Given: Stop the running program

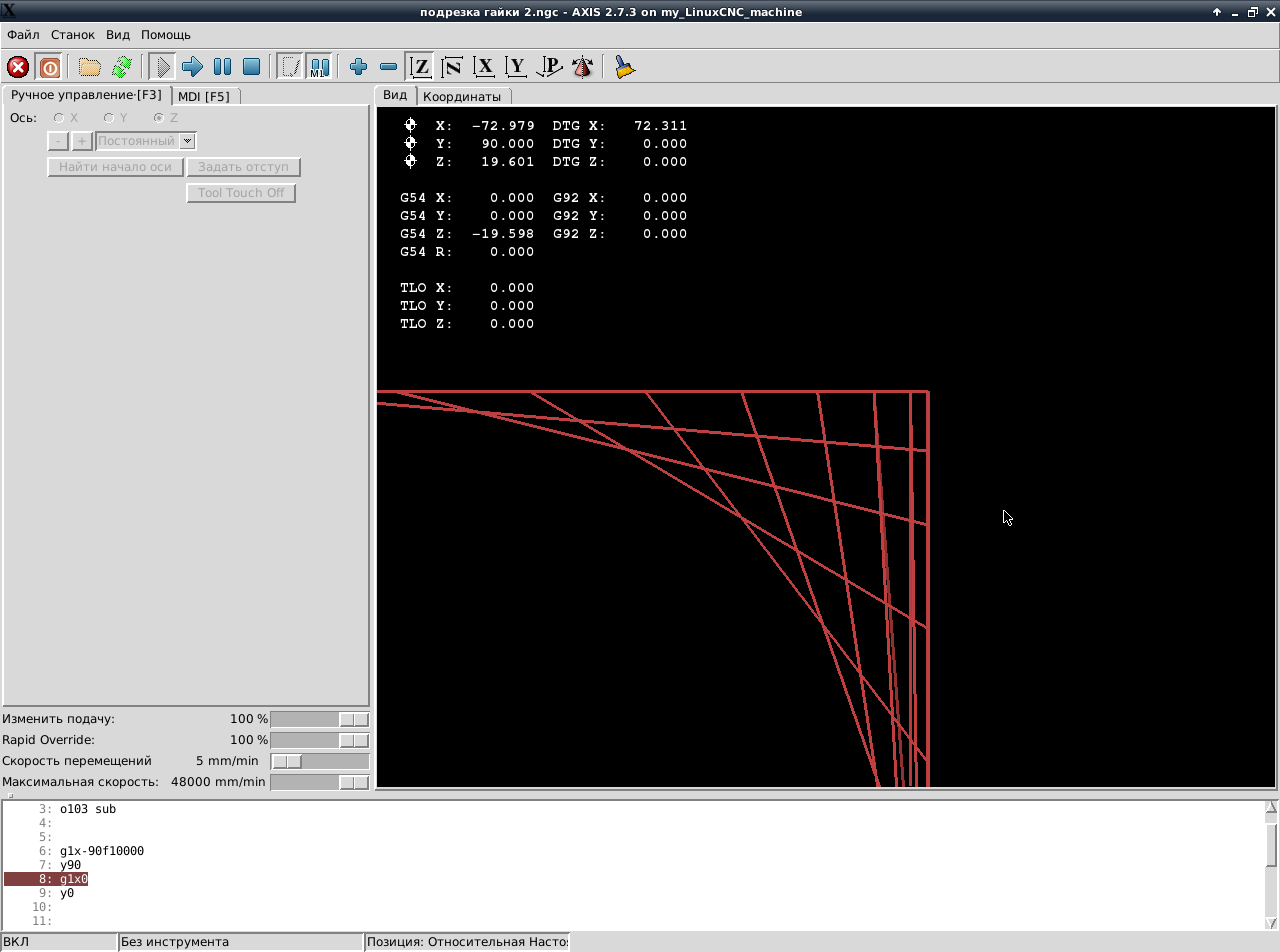Looking at the screenshot, I should coord(252,67).
